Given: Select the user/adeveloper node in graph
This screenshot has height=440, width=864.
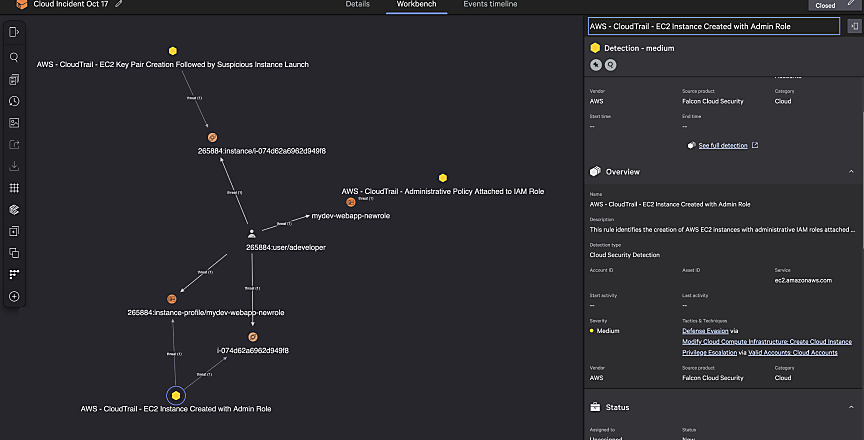Looking at the screenshot, I should pyautogui.click(x=251, y=233).
